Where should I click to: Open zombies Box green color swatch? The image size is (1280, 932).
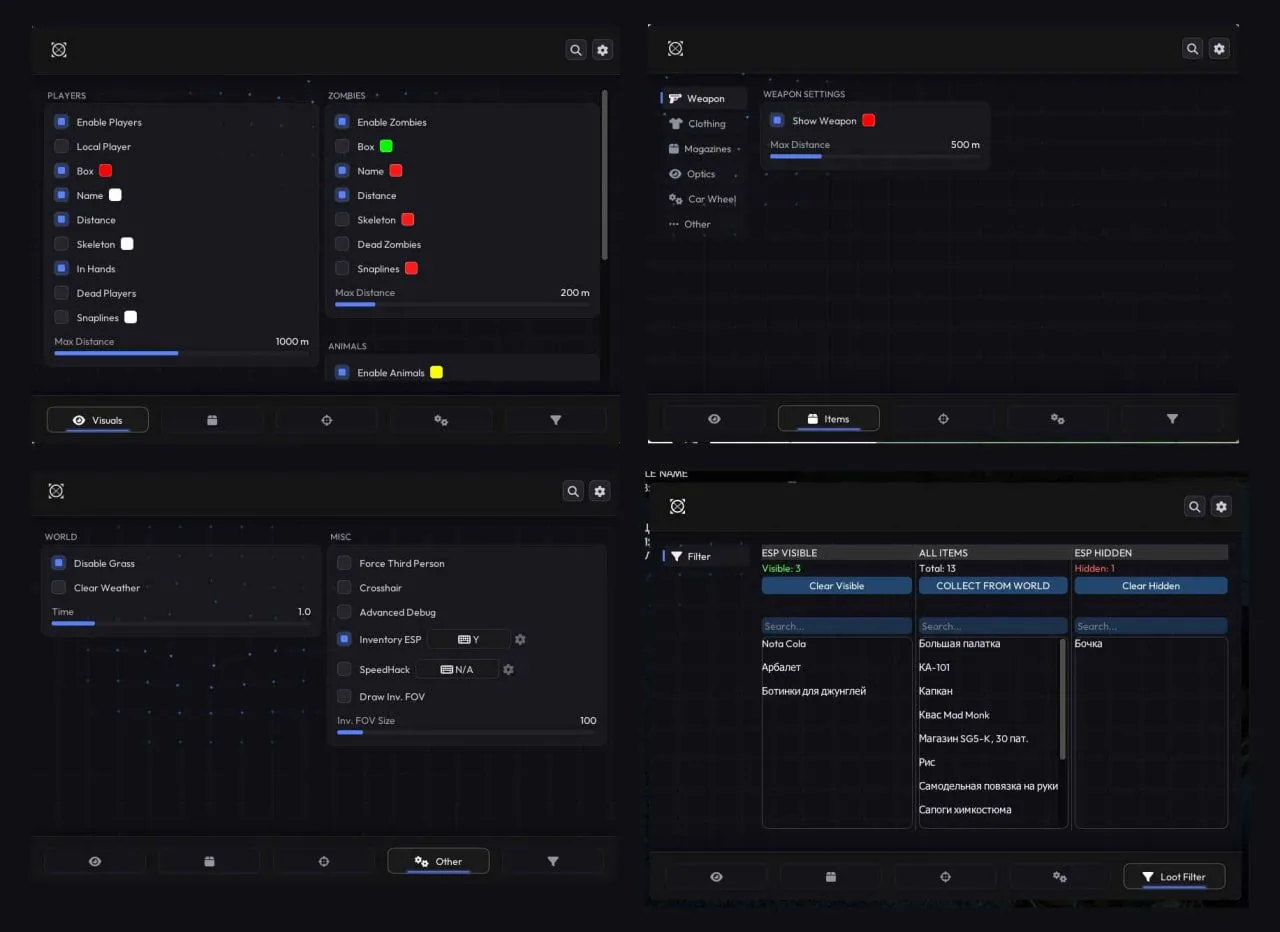click(386, 146)
